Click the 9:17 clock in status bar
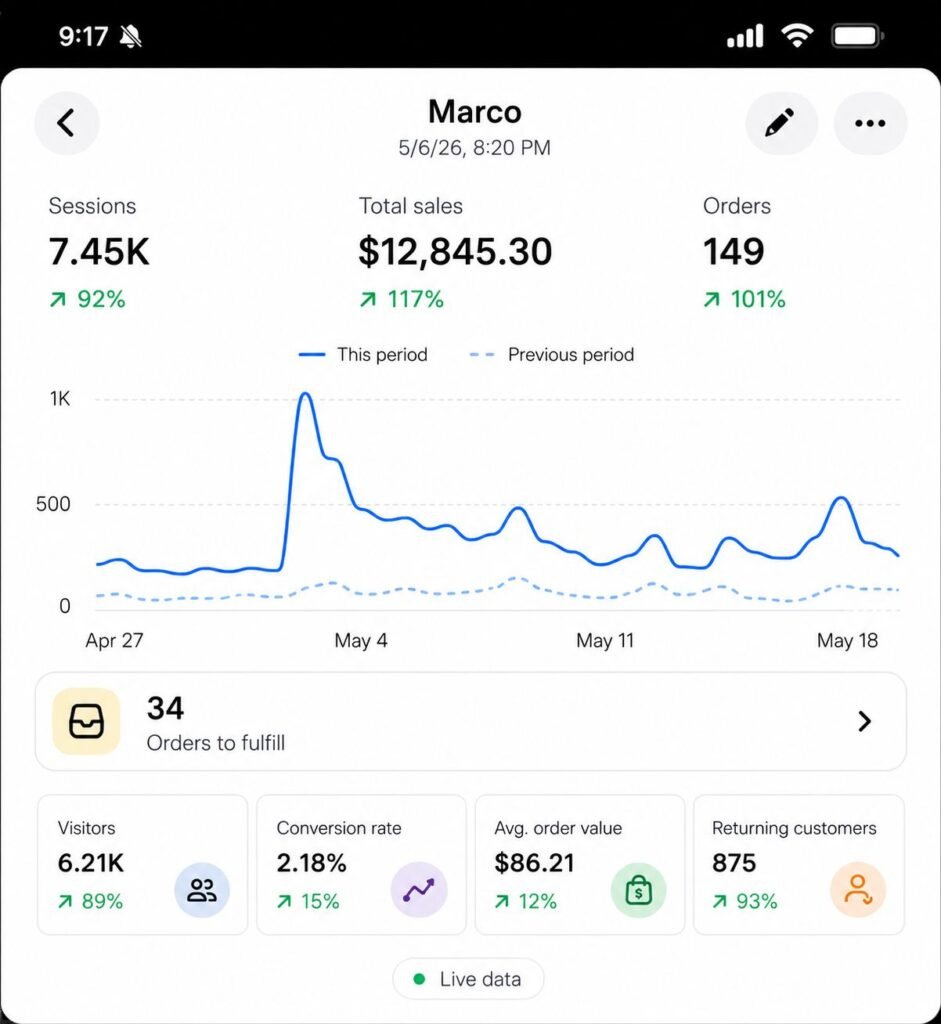The image size is (941, 1024). pyautogui.click(x=83, y=37)
